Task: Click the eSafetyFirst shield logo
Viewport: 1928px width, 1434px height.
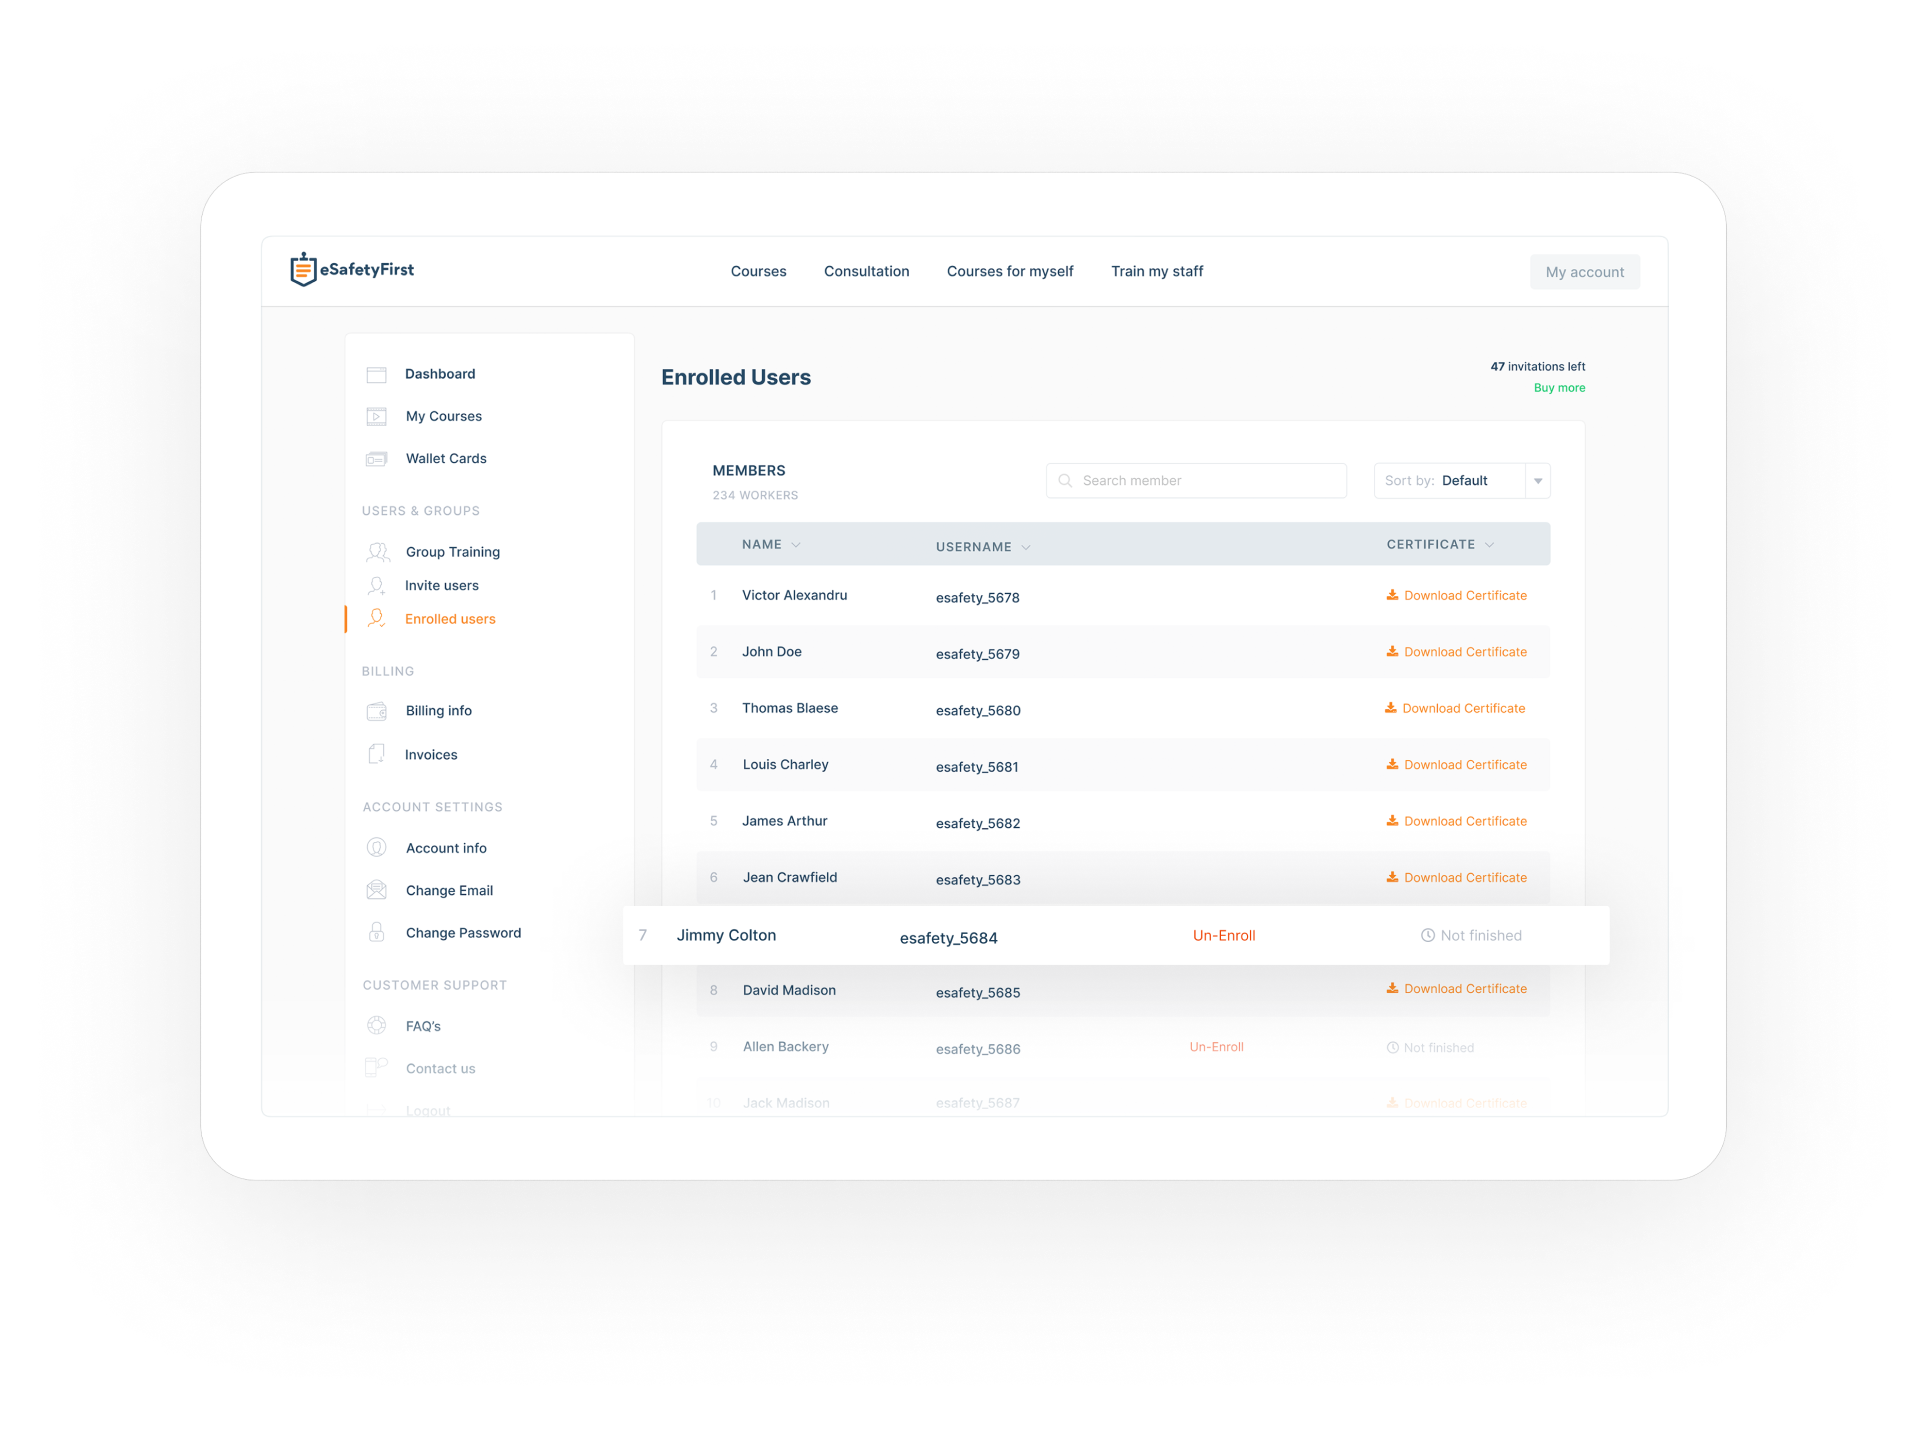Action: [303, 269]
